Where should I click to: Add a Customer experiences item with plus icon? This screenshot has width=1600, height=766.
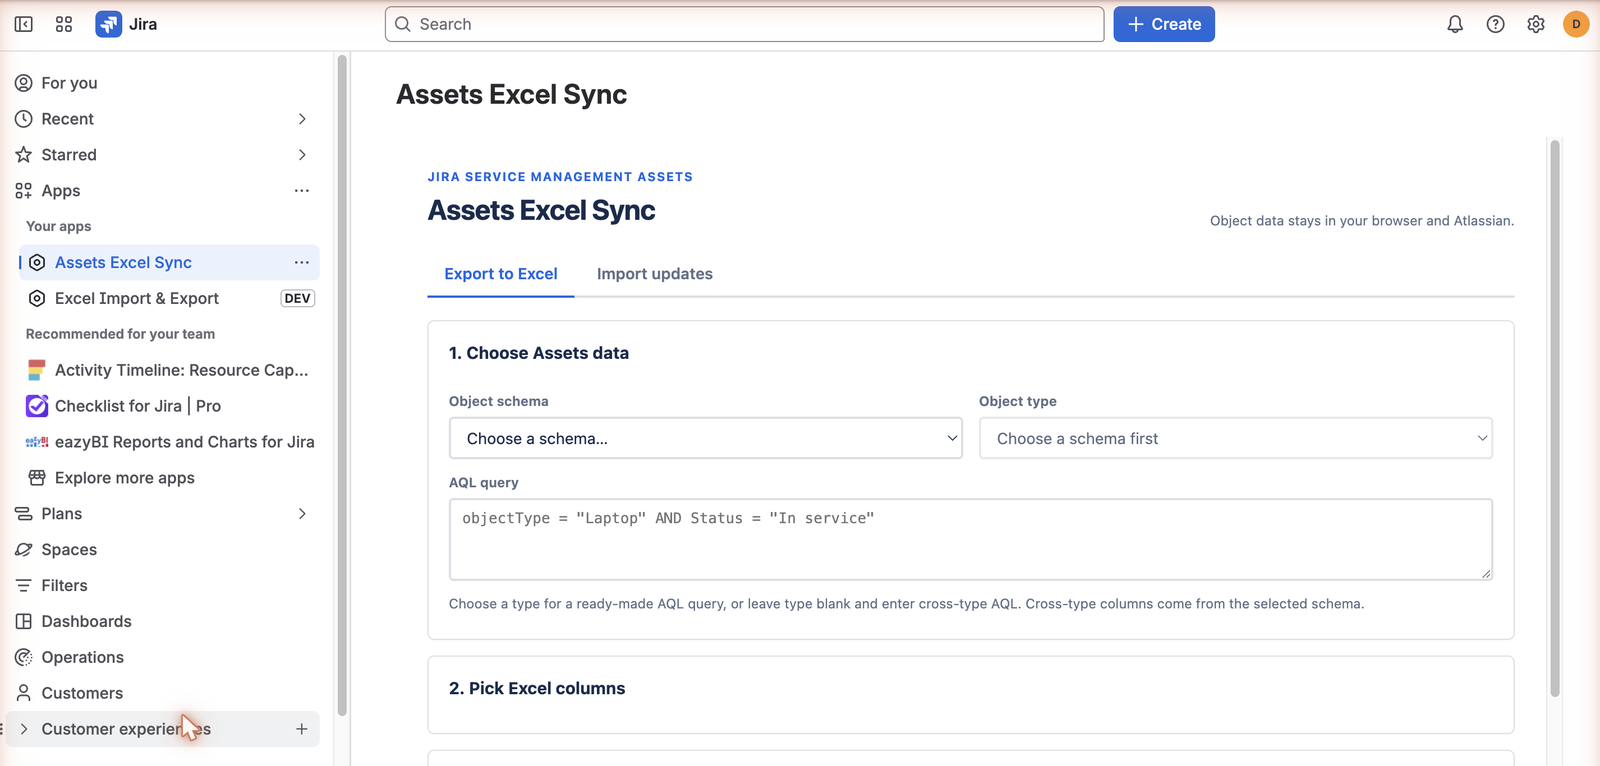pyautogui.click(x=302, y=729)
